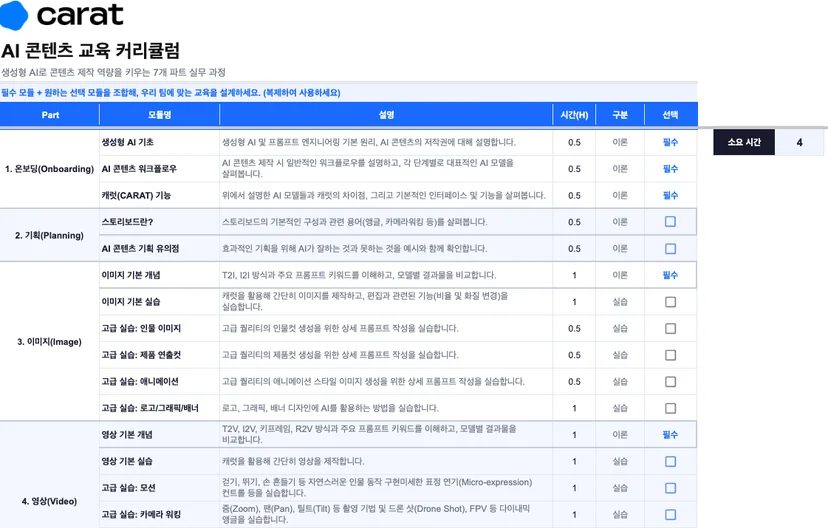The image size is (828, 528).
Task: Tick the 고급 실습: 애니메이션 checkbox
Action: pyautogui.click(x=670, y=382)
